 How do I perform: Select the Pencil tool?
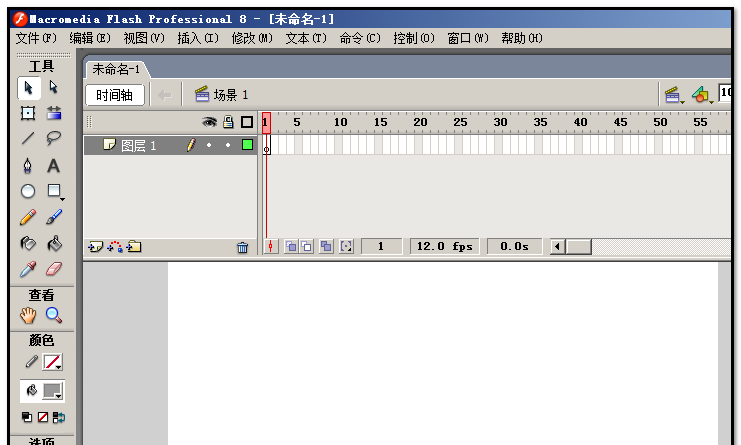click(28, 217)
